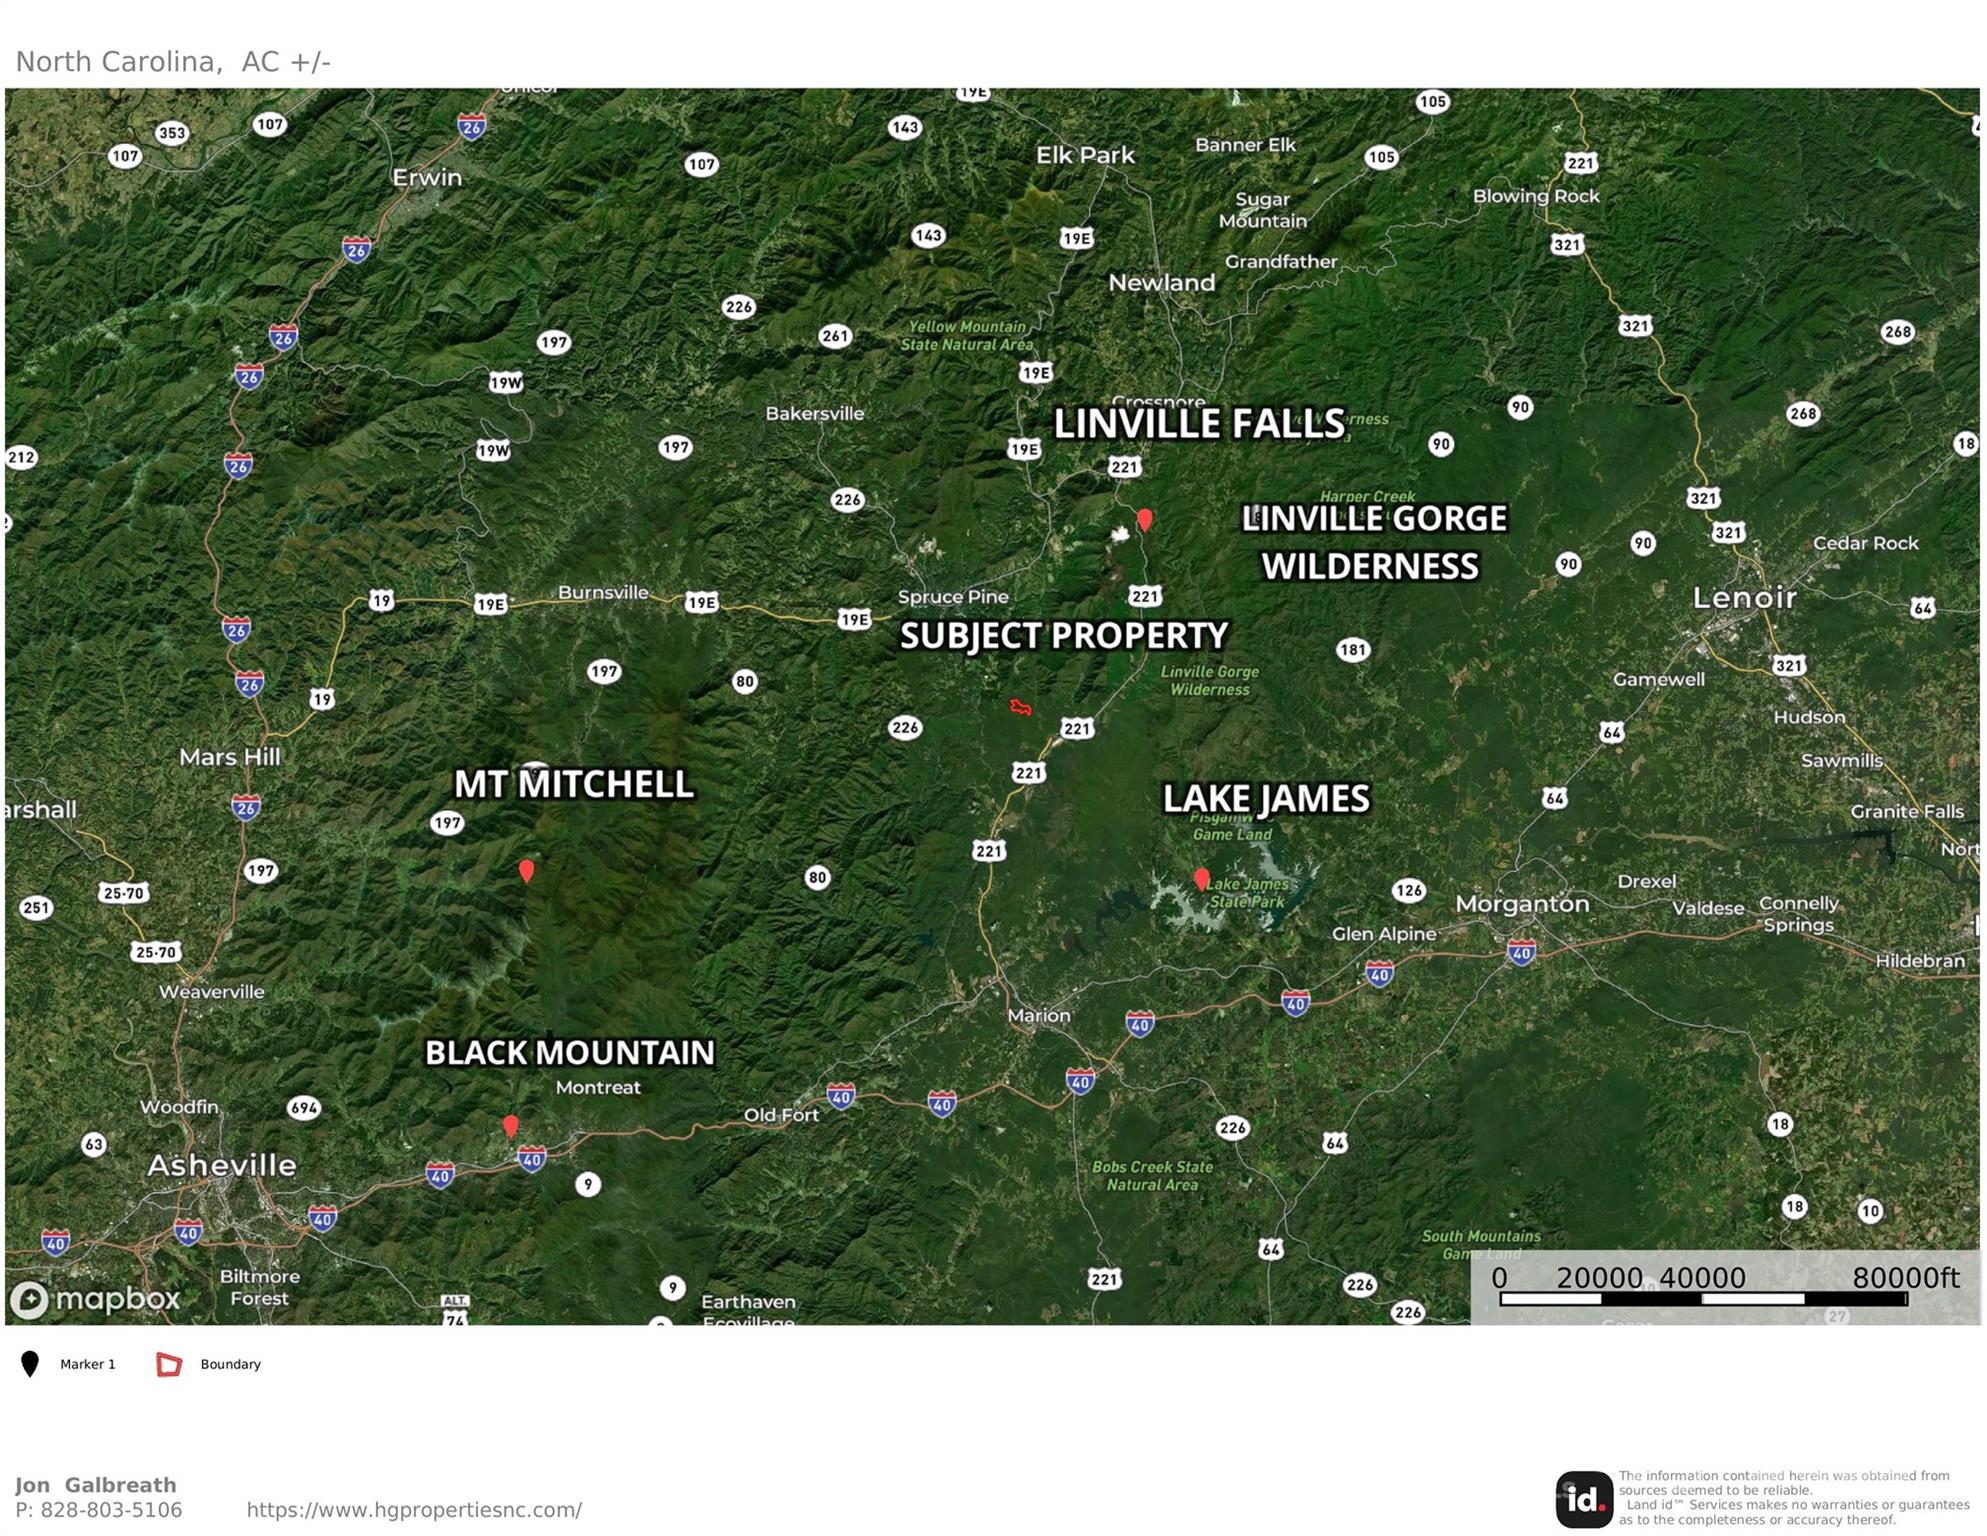Click the red Boundary legend icon
Screen dimensions: 1987x1536
(169, 1364)
